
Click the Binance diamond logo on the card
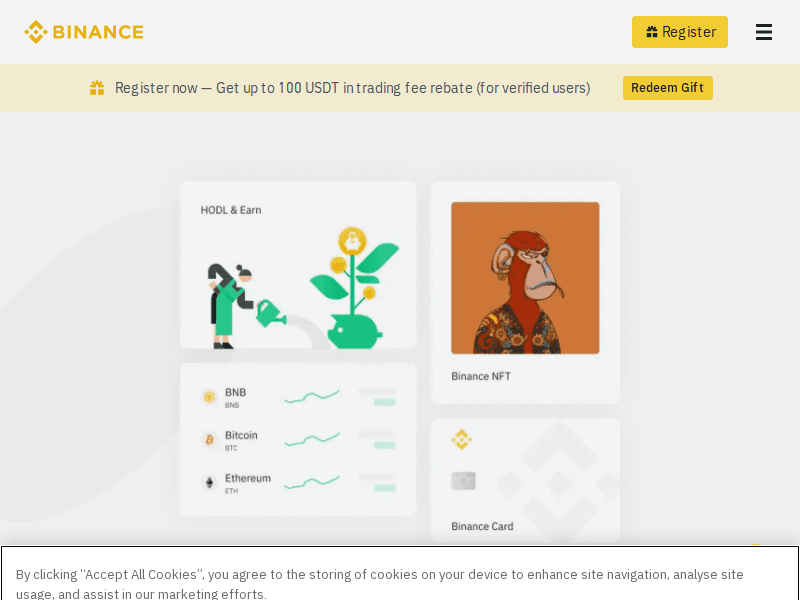(462, 439)
